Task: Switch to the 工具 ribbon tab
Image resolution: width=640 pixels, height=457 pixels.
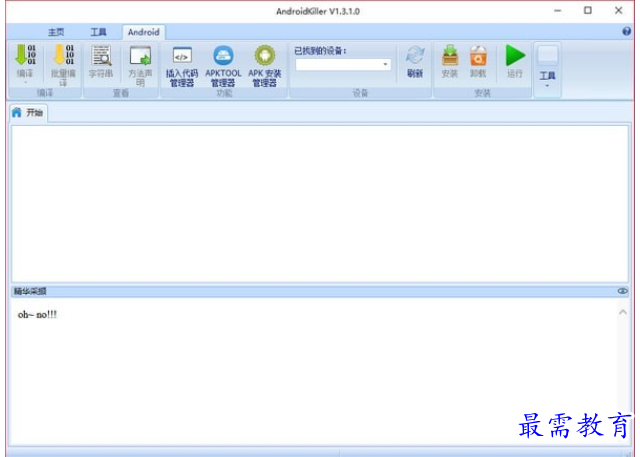Action: pyautogui.click(x=98, y=32)
